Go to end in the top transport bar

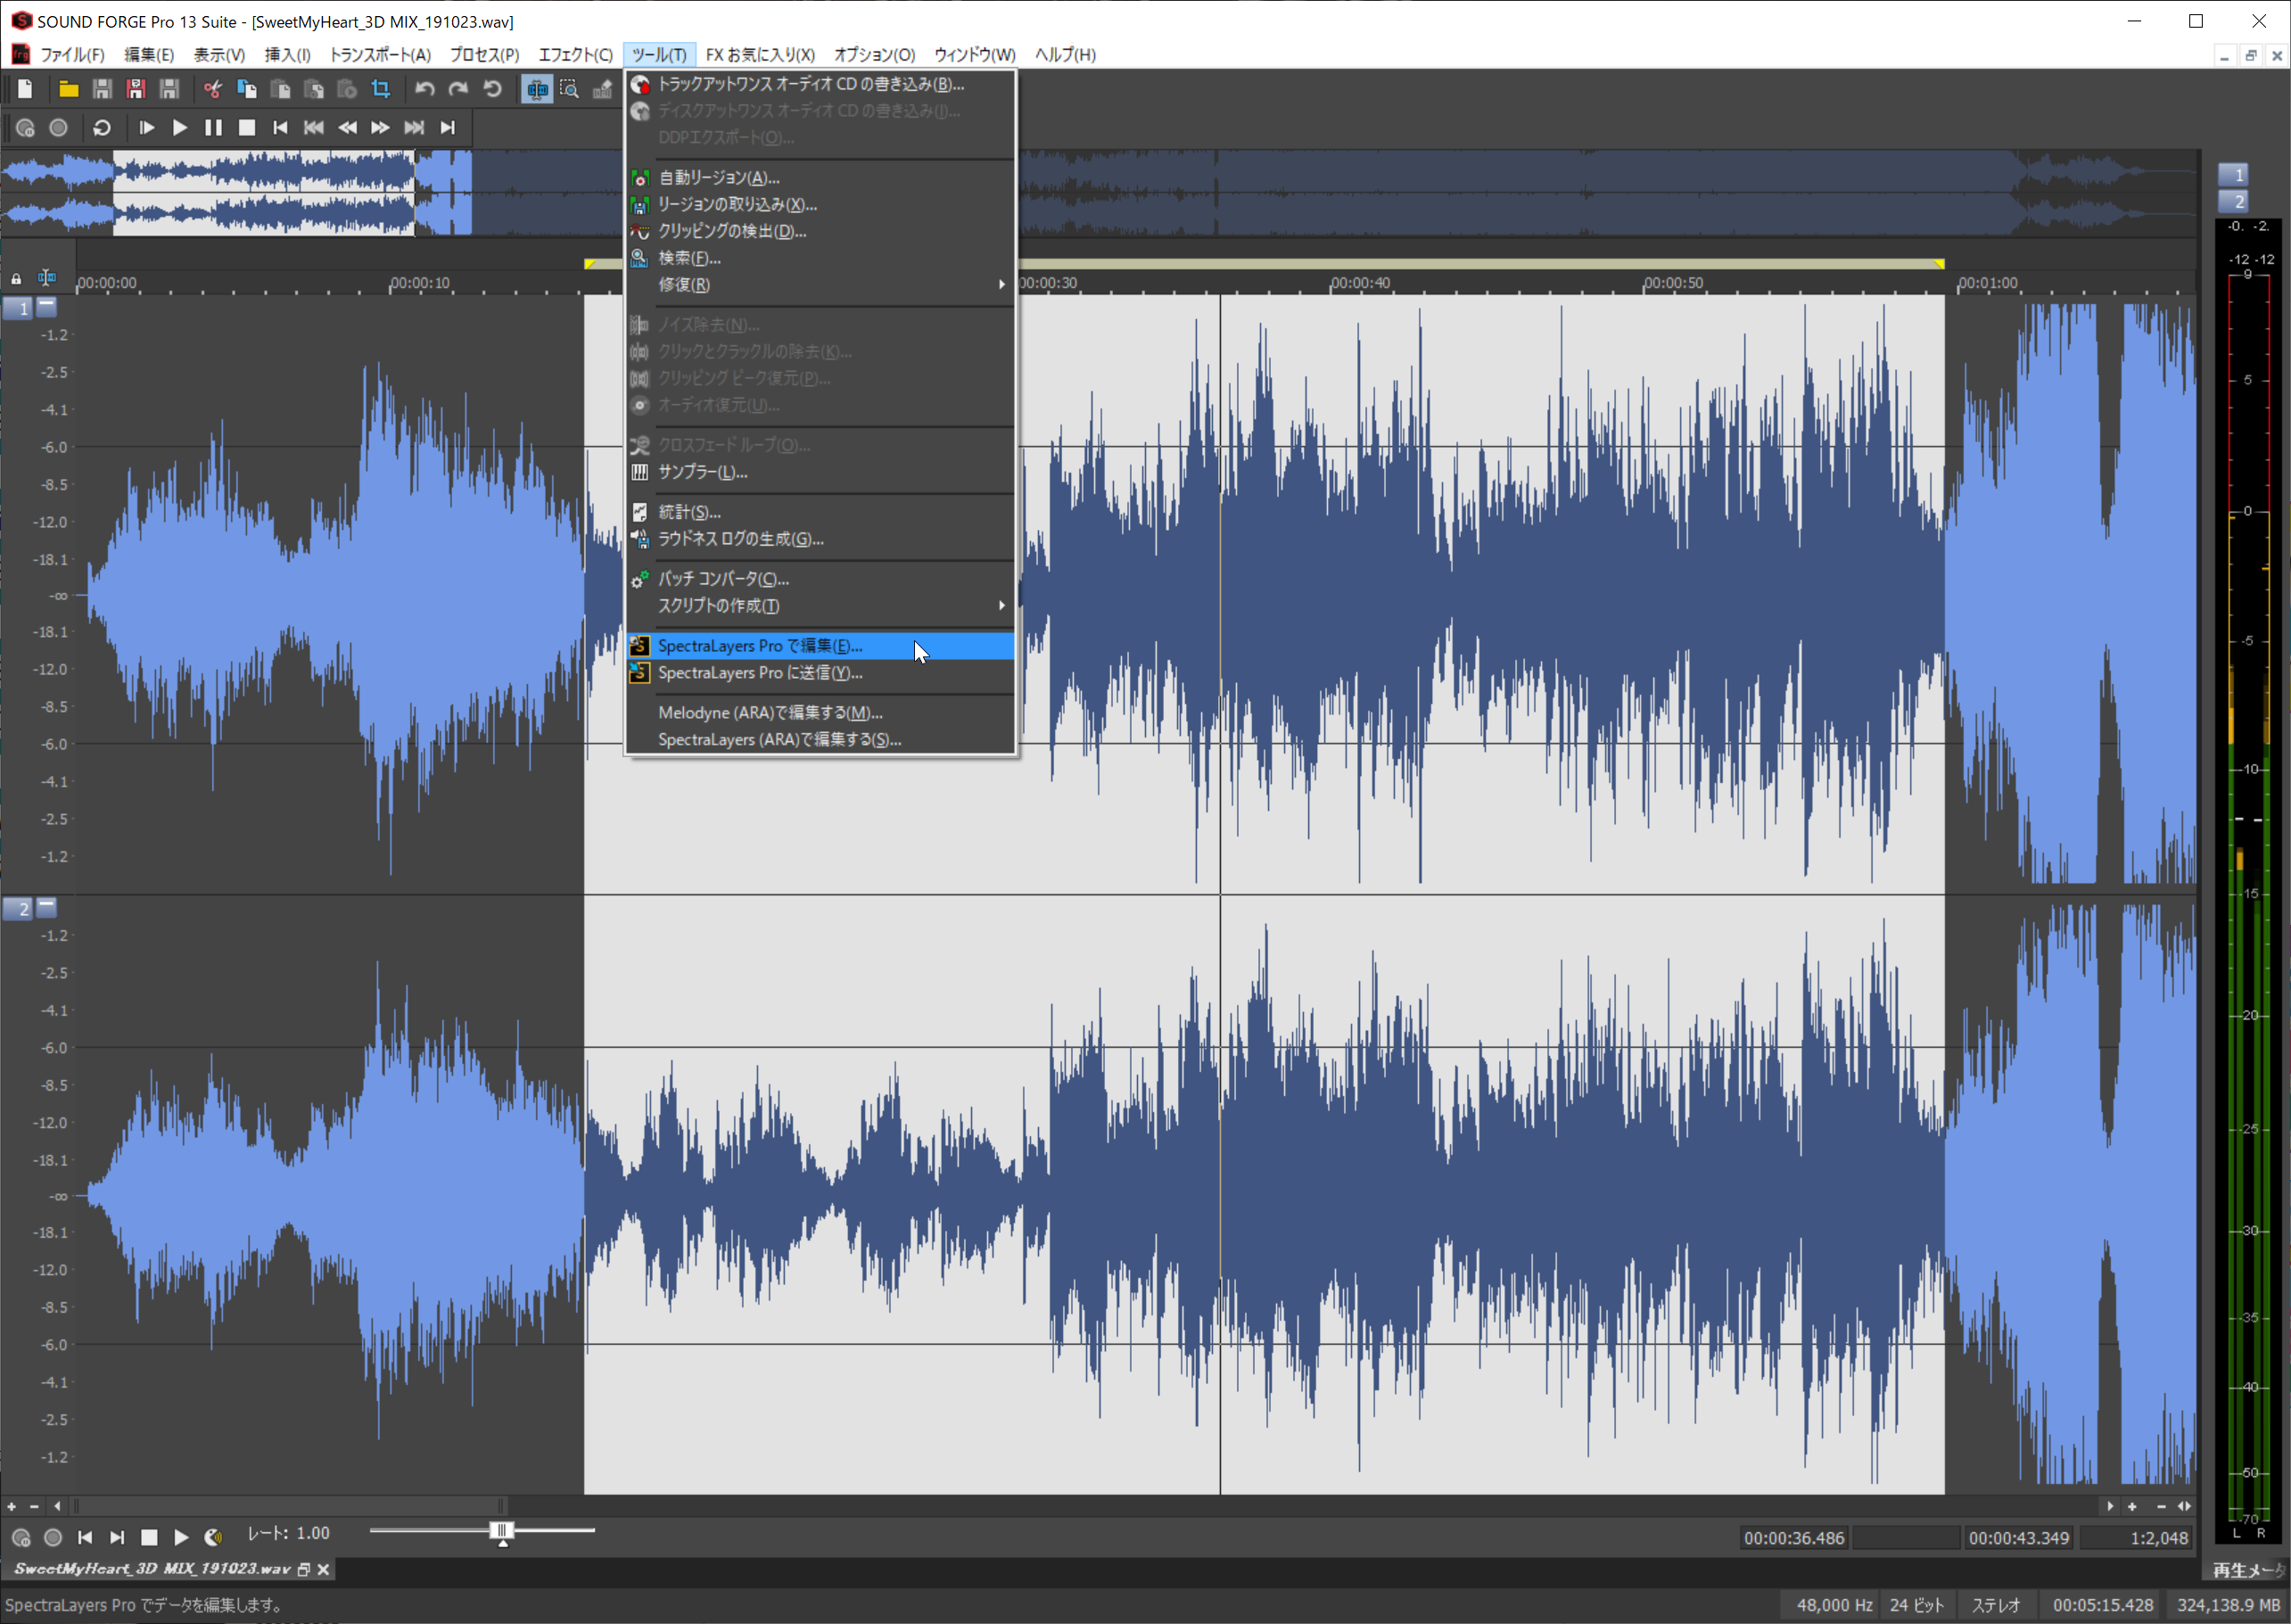click(448, 128)
